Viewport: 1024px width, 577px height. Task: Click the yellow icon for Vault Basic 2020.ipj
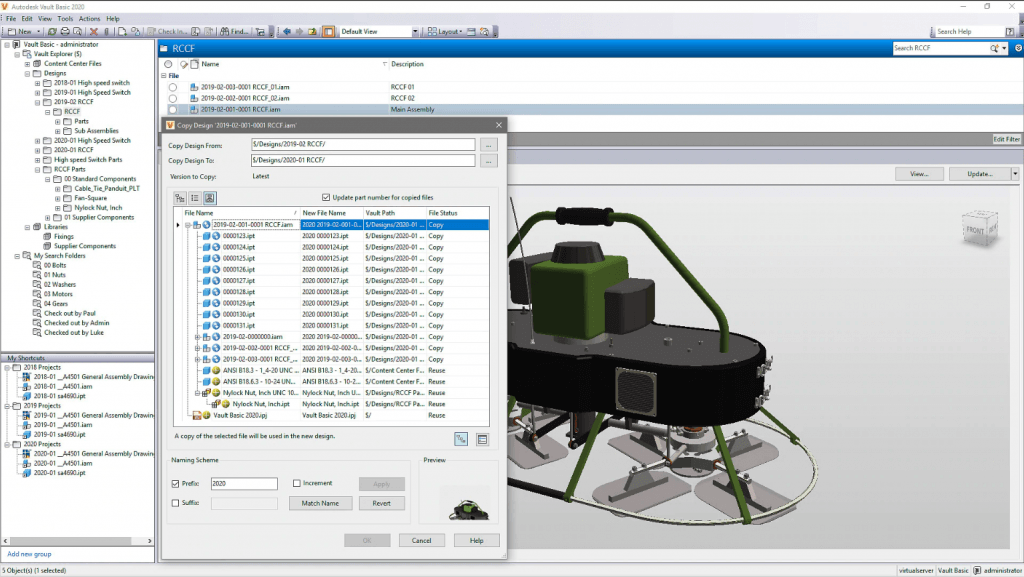tap(206, 415)
